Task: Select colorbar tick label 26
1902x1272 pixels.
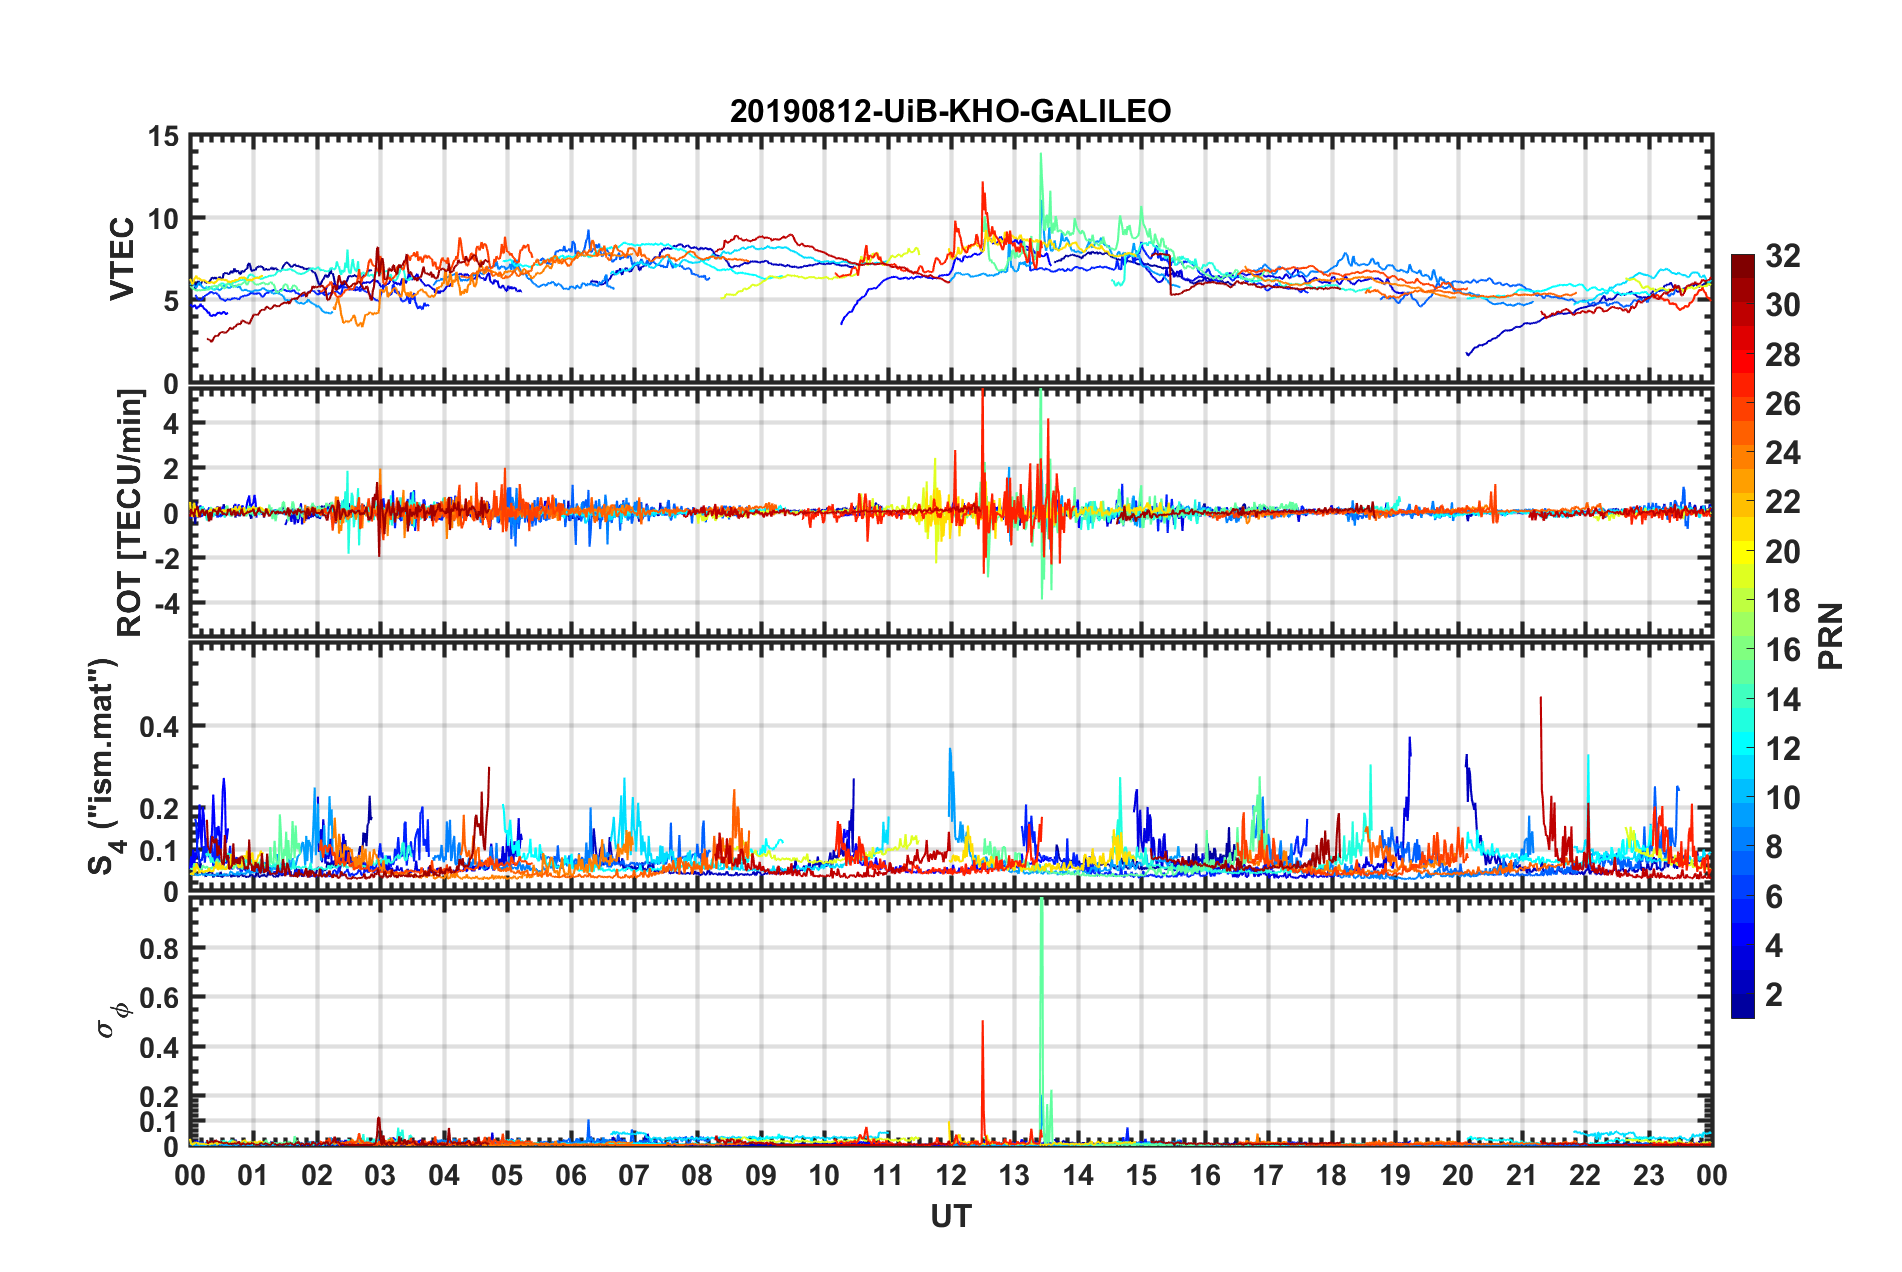Action: click(x=1782, y=404)
